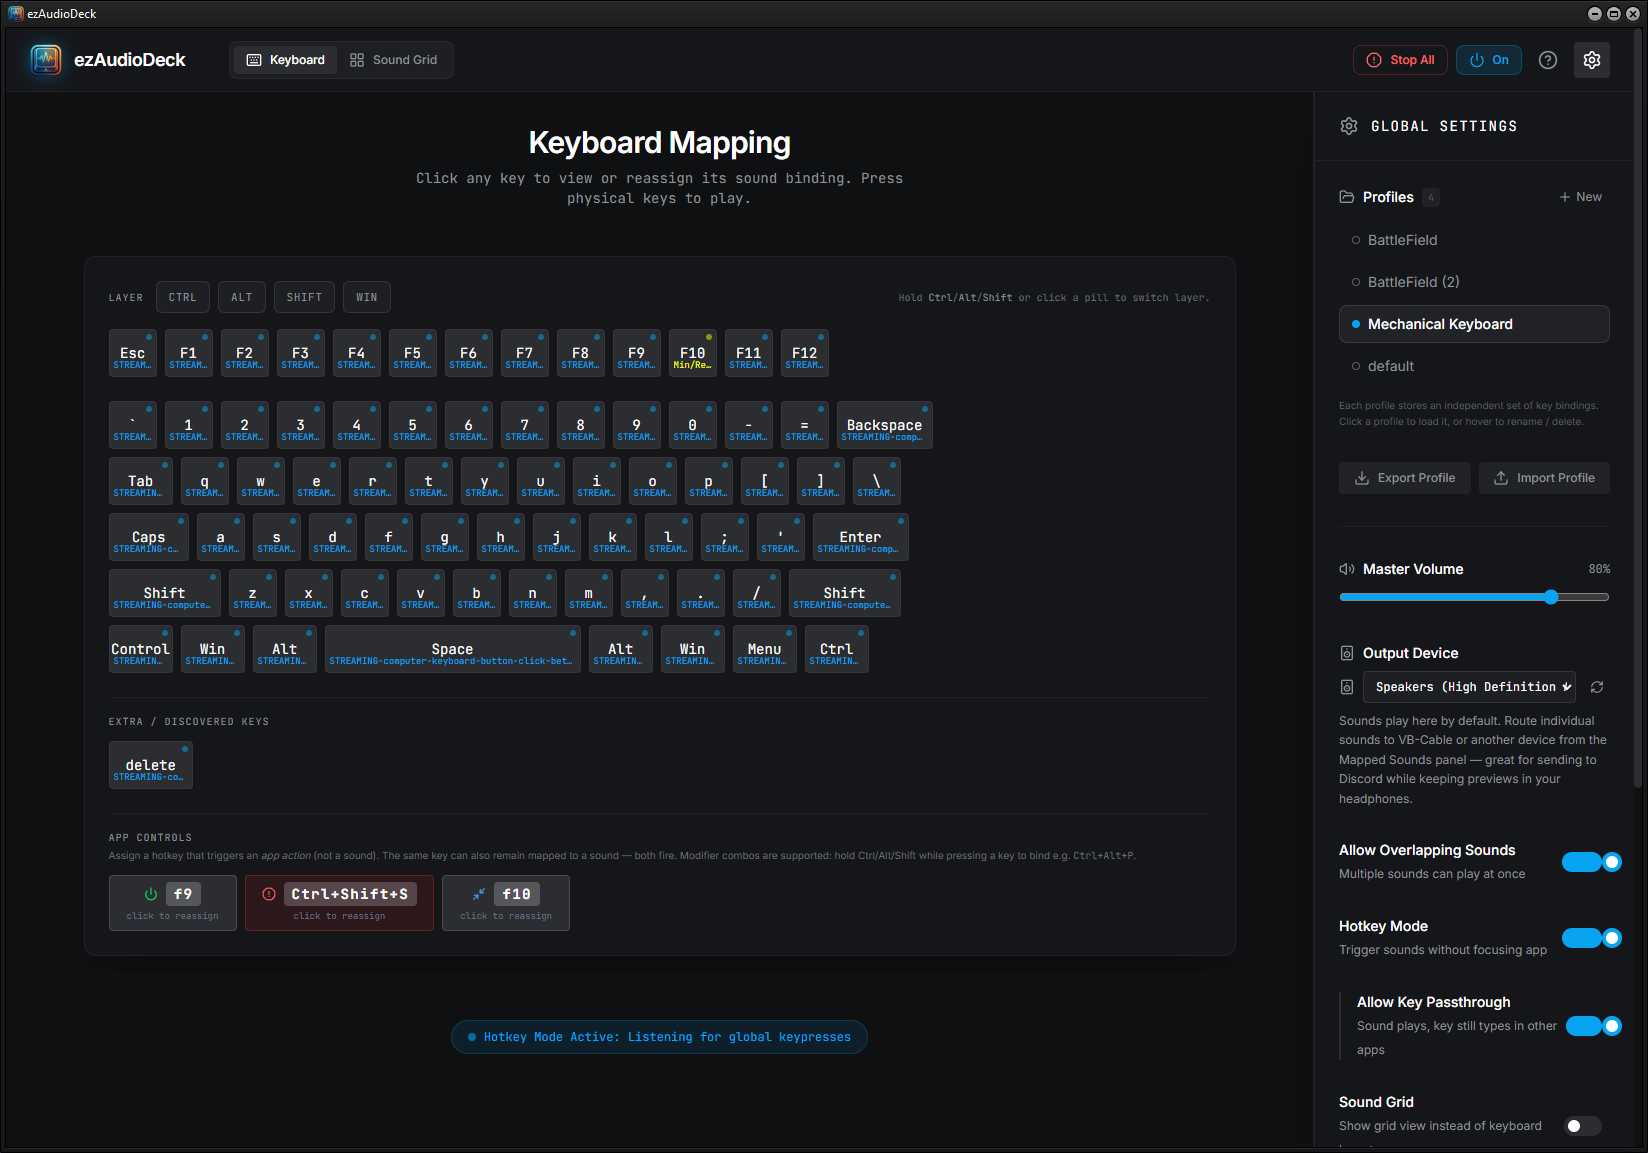Screen dimensions: 1648x1153
Task: Enable the Sound Grid view toggle
Action: point(1582,1126)
